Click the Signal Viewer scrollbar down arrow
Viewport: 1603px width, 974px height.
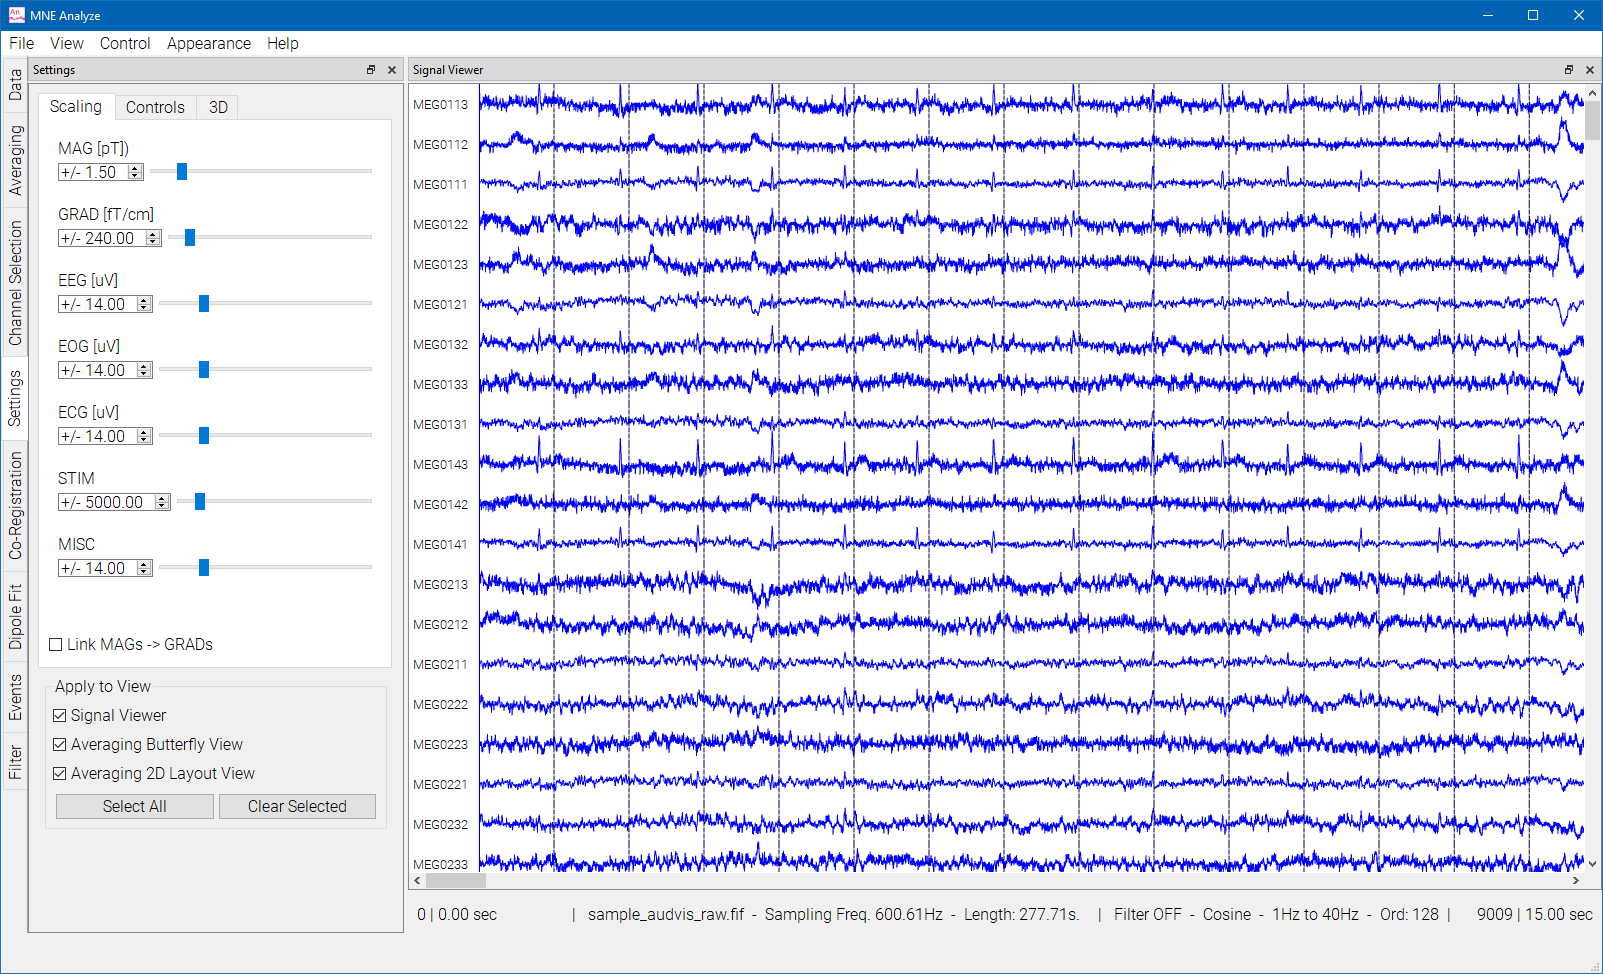click(x=1590, y=862)
